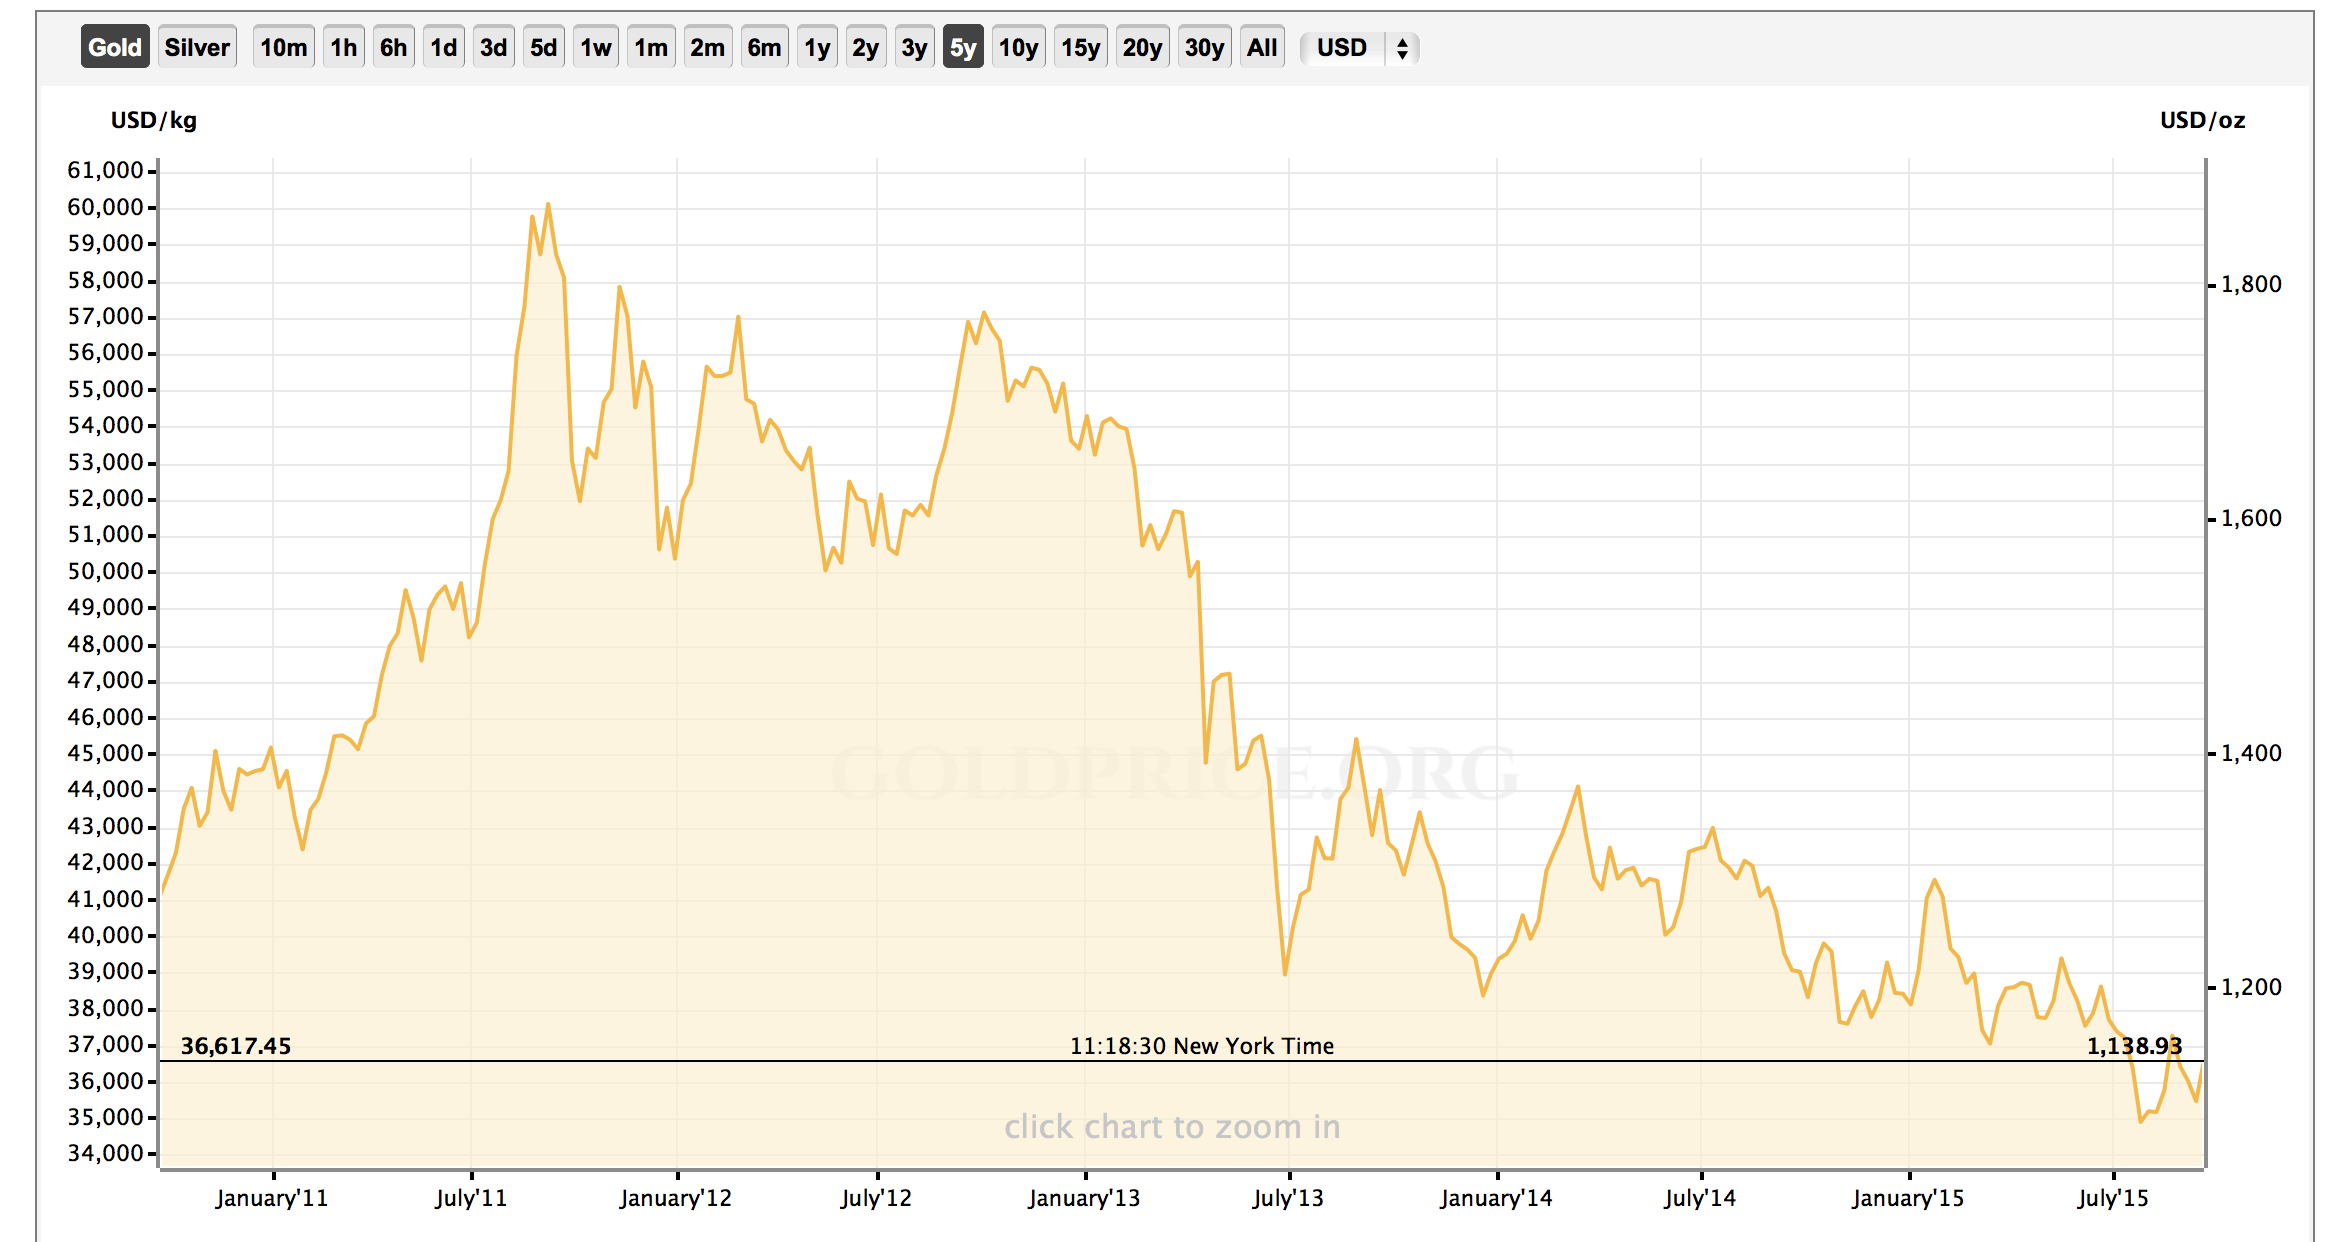Switch chart to Silver
Viewport: 2342px width, 1242px height.
point(197,47)
